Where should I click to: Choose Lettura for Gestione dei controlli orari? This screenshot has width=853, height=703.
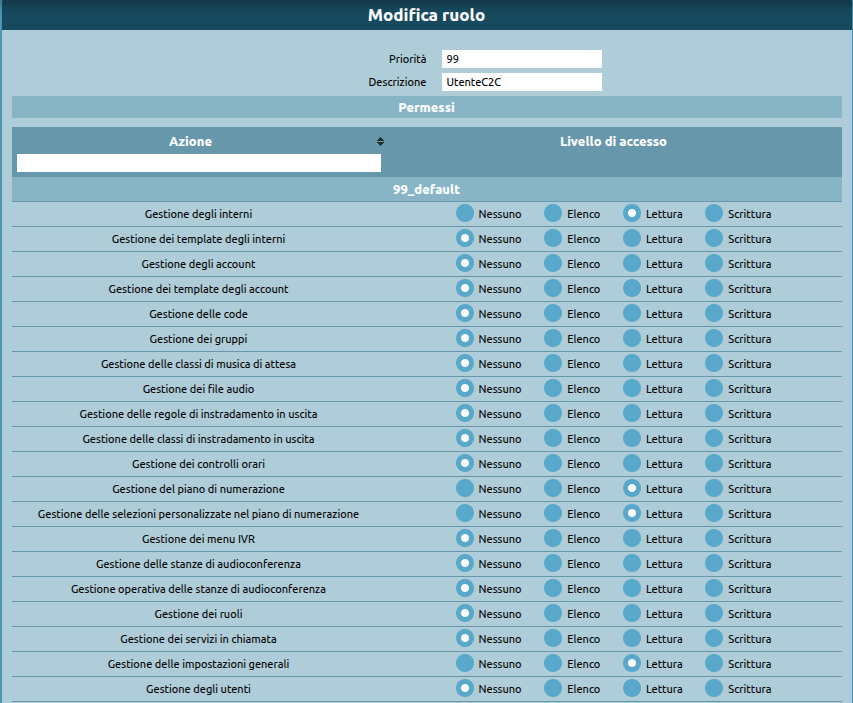pyautogui.click(x=632, y=463)
